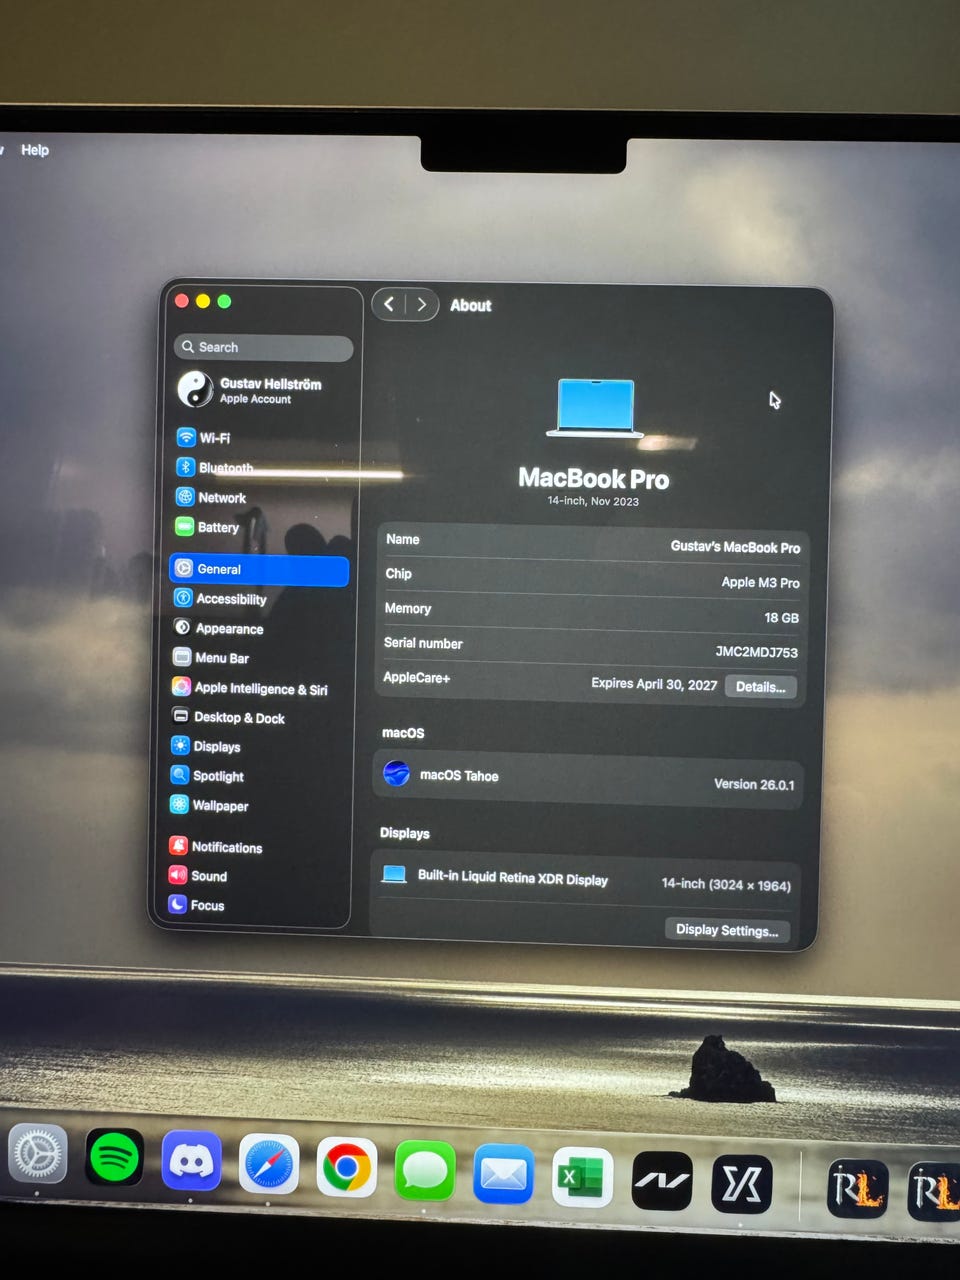Click the Memory row label

(x=408, y=608)
